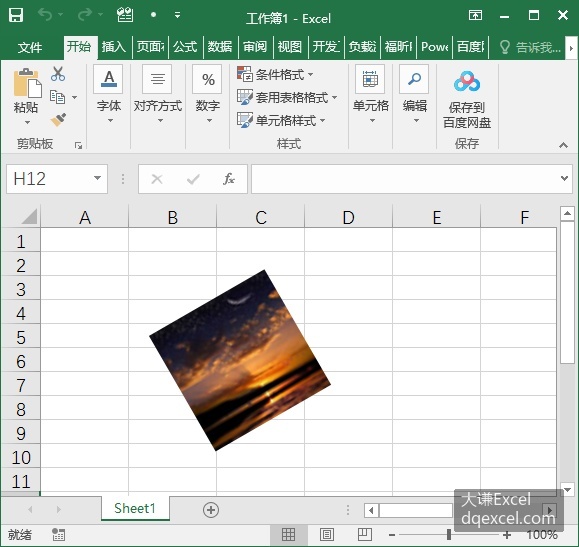Open Conditional Formatting (条件格式) menu
This screenshot has height=547, width=579.
click(x=275, y=75)
